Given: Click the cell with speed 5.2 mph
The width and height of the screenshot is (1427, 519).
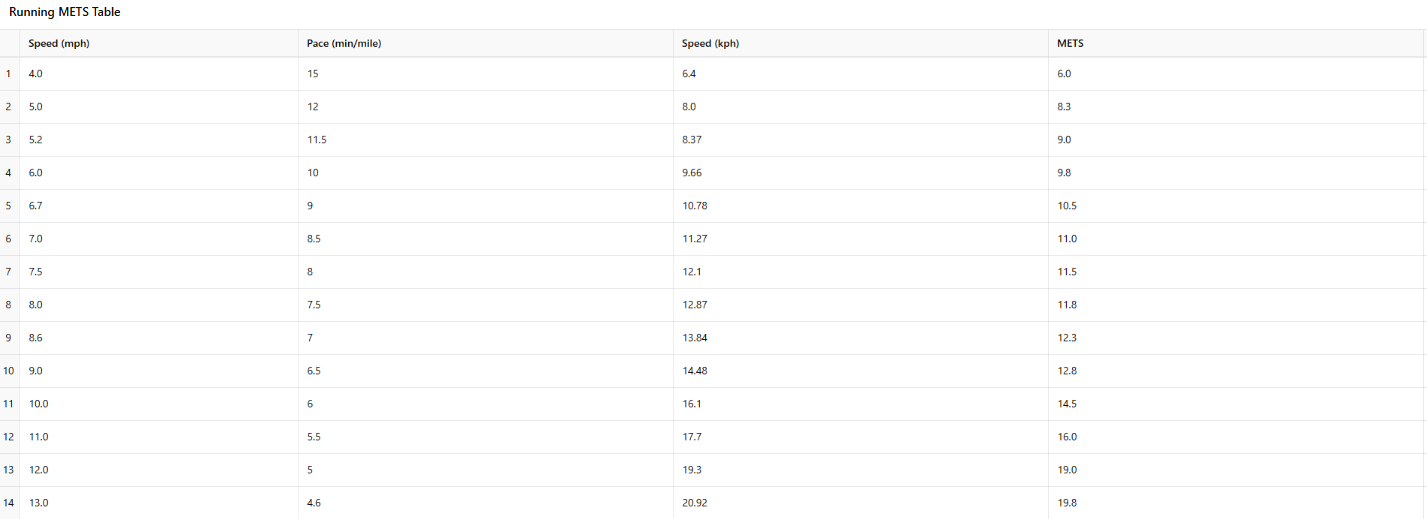Looking at the screenshot, I should [x=159, y=140].
